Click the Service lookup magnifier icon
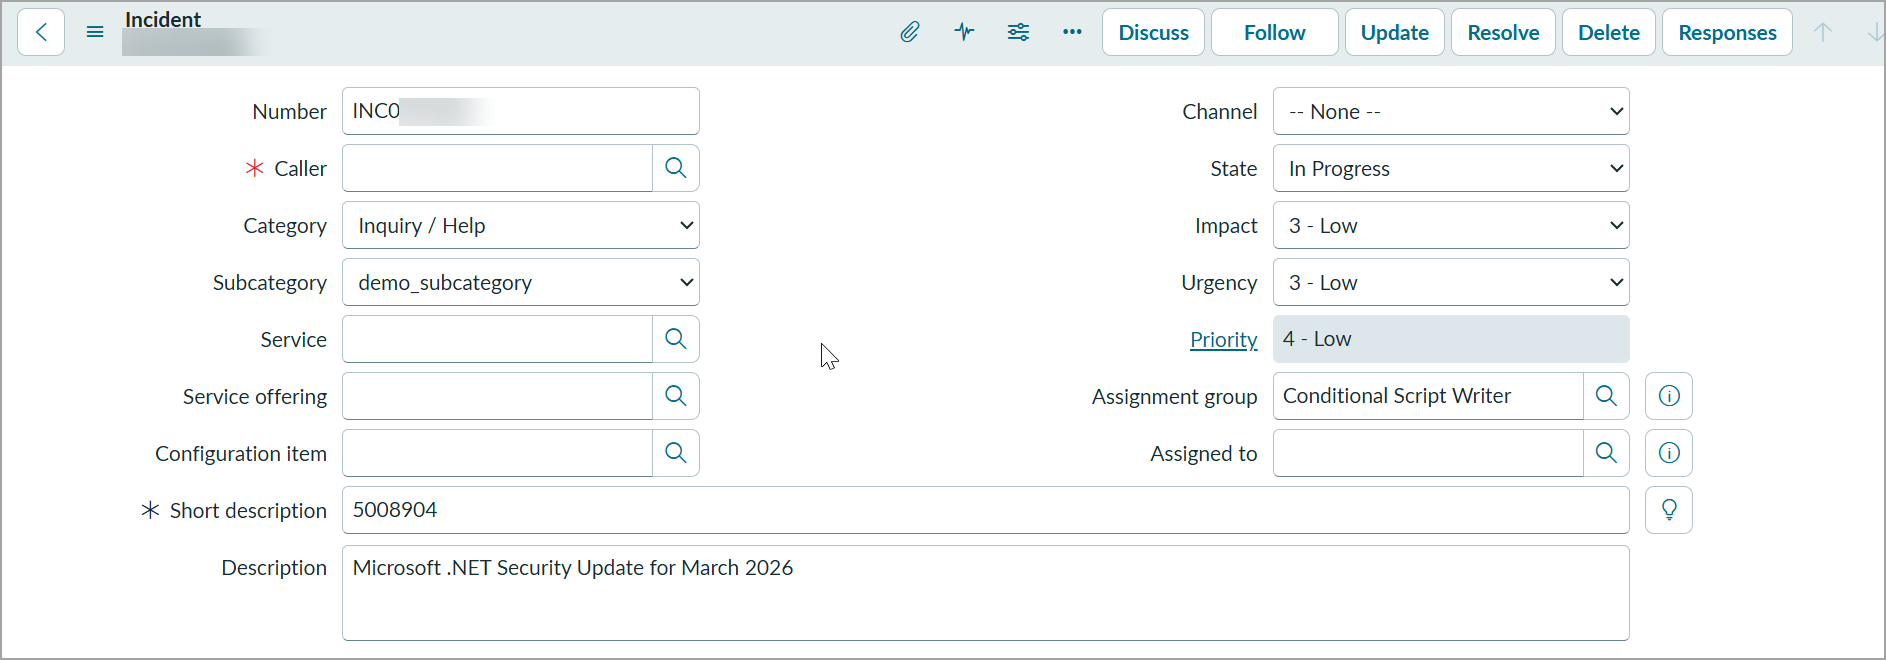Screen dimensions: 1886x660 pos(676,339)
